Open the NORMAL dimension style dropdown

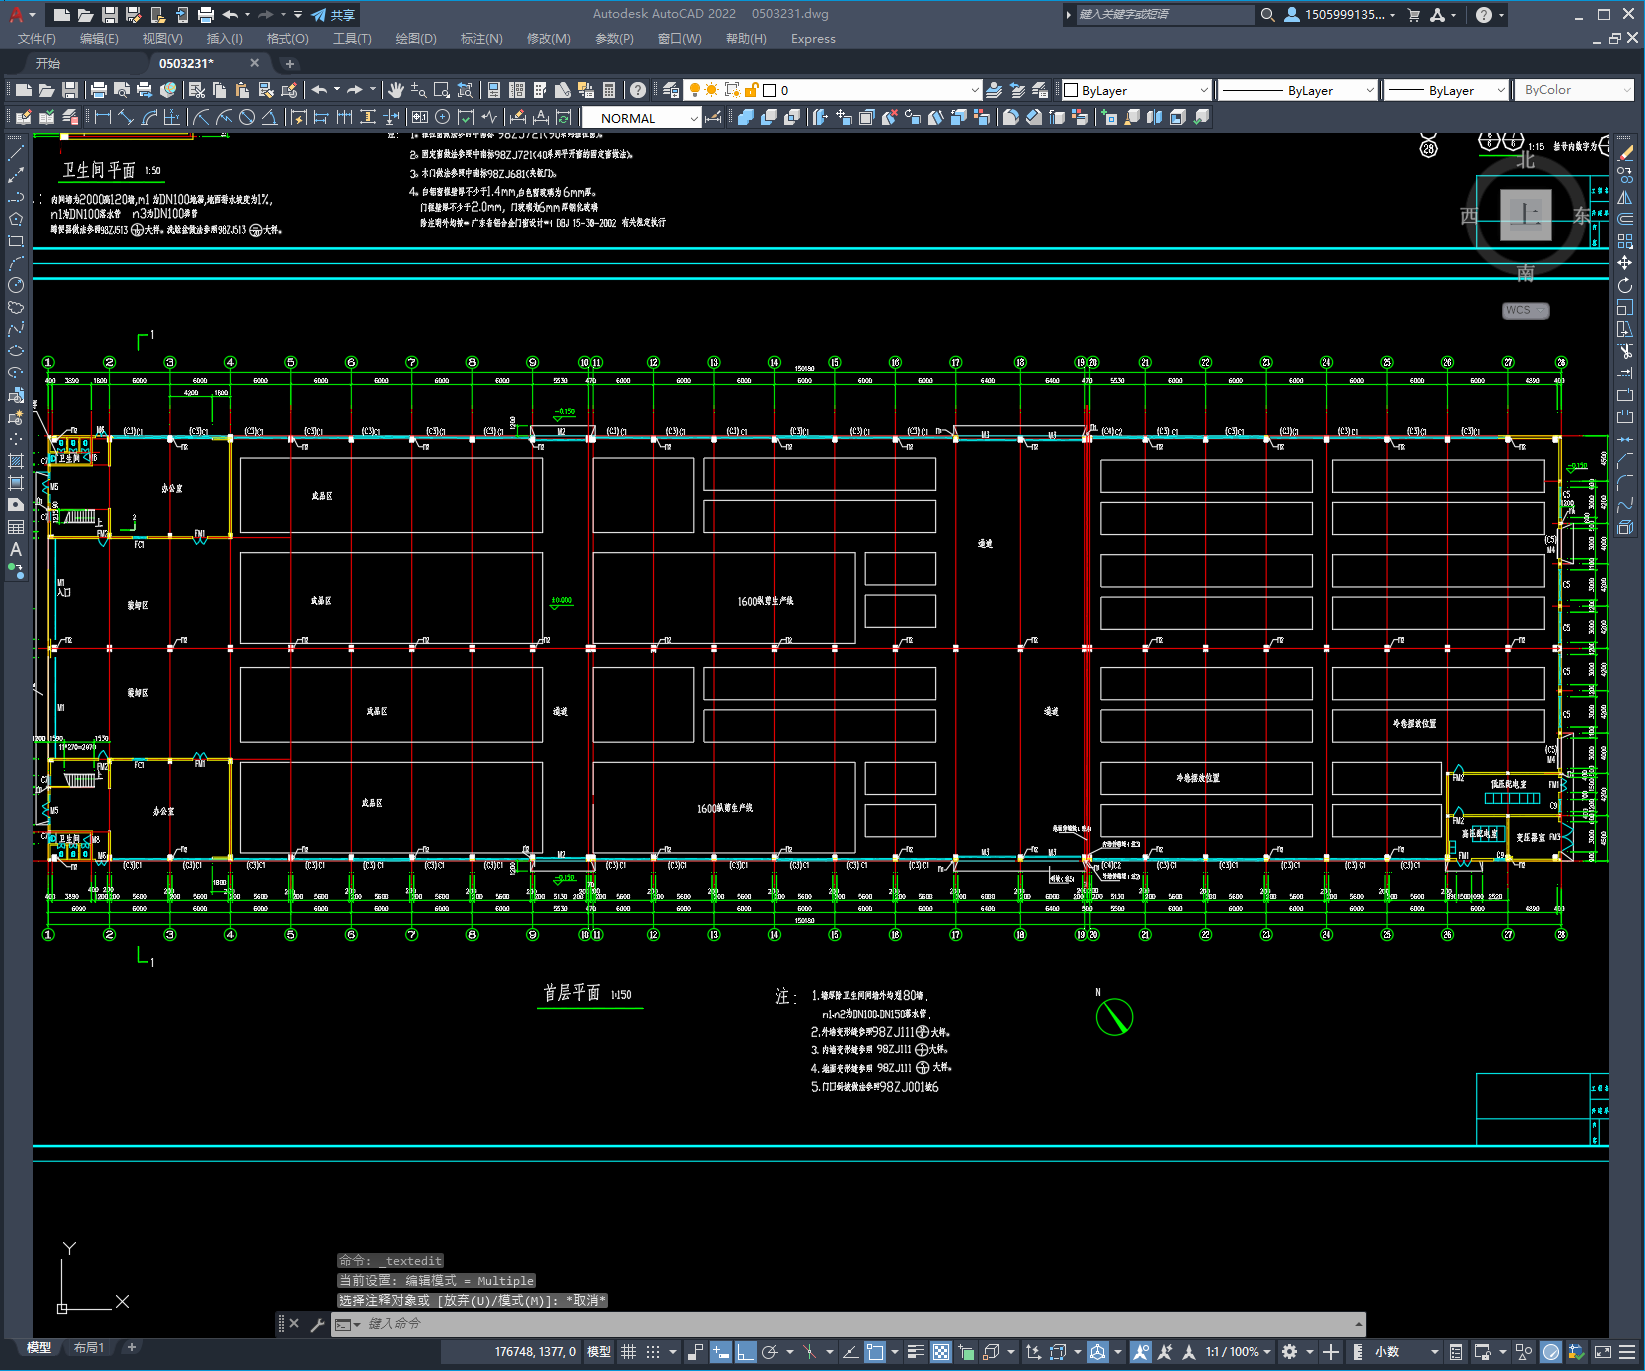click(x=641, y=118)
